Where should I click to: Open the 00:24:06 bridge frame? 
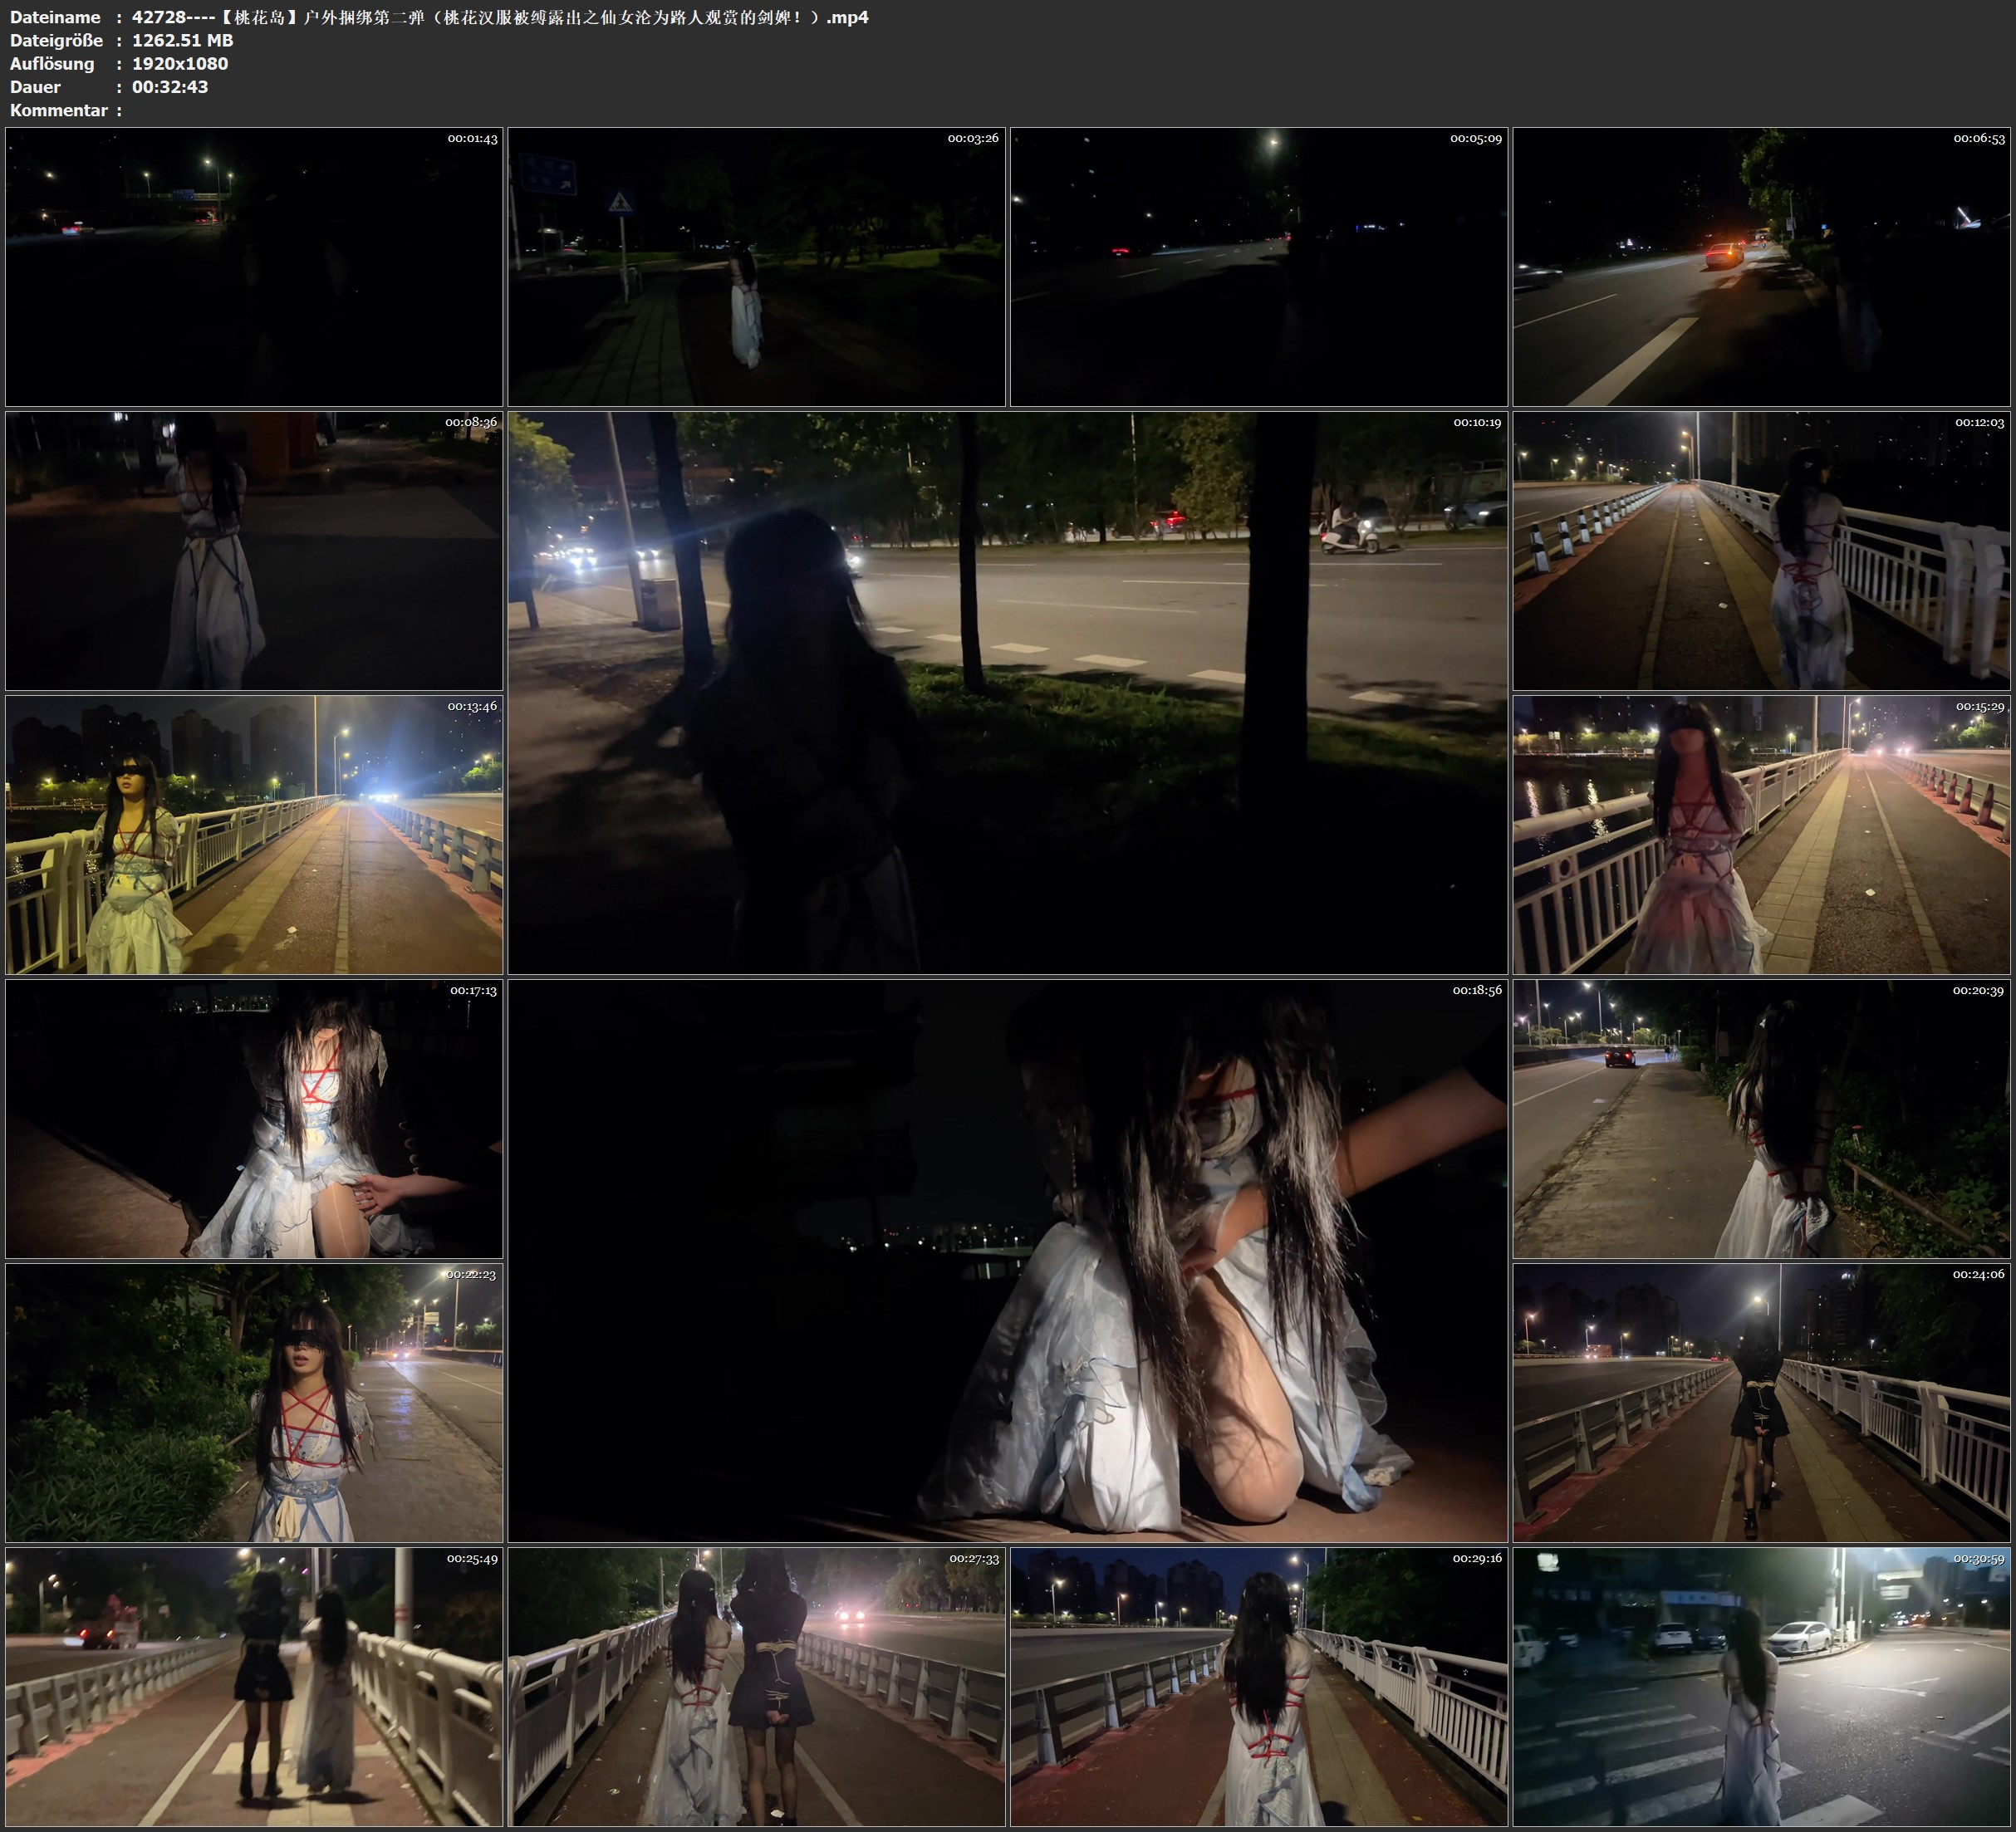click(x=1762, y=1402)
